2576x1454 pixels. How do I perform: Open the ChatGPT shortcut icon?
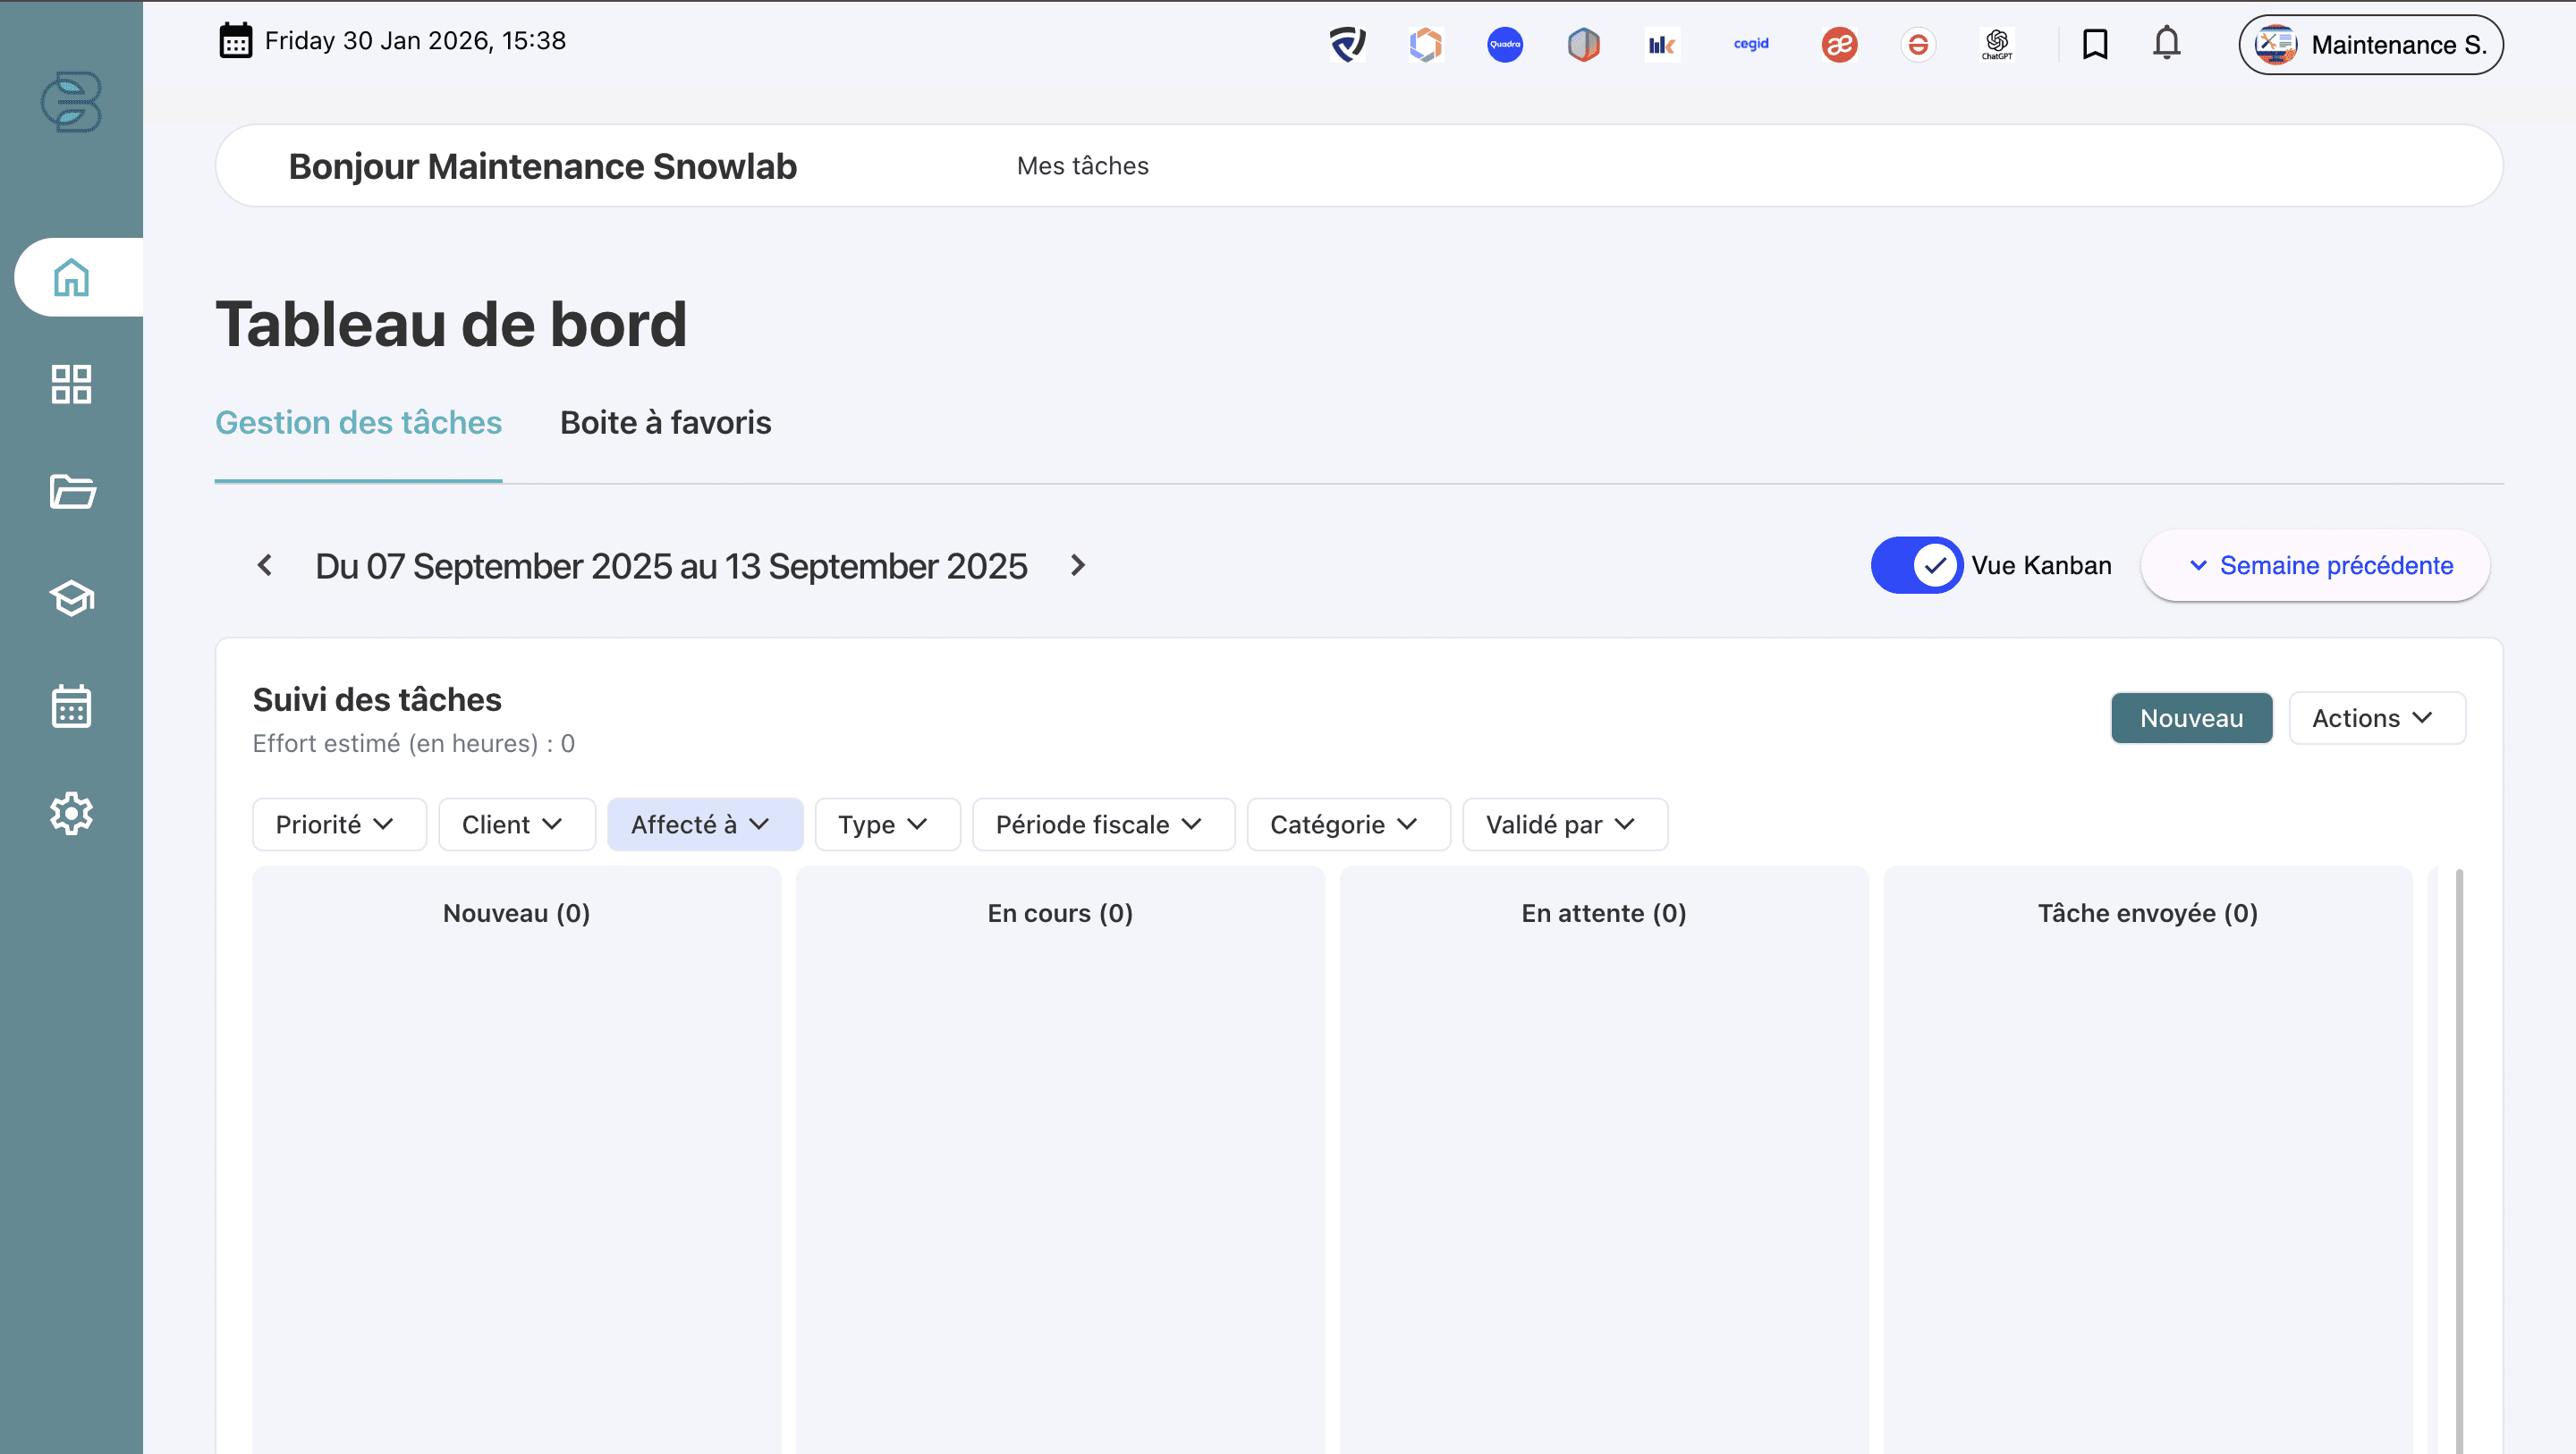point(1996,44)
